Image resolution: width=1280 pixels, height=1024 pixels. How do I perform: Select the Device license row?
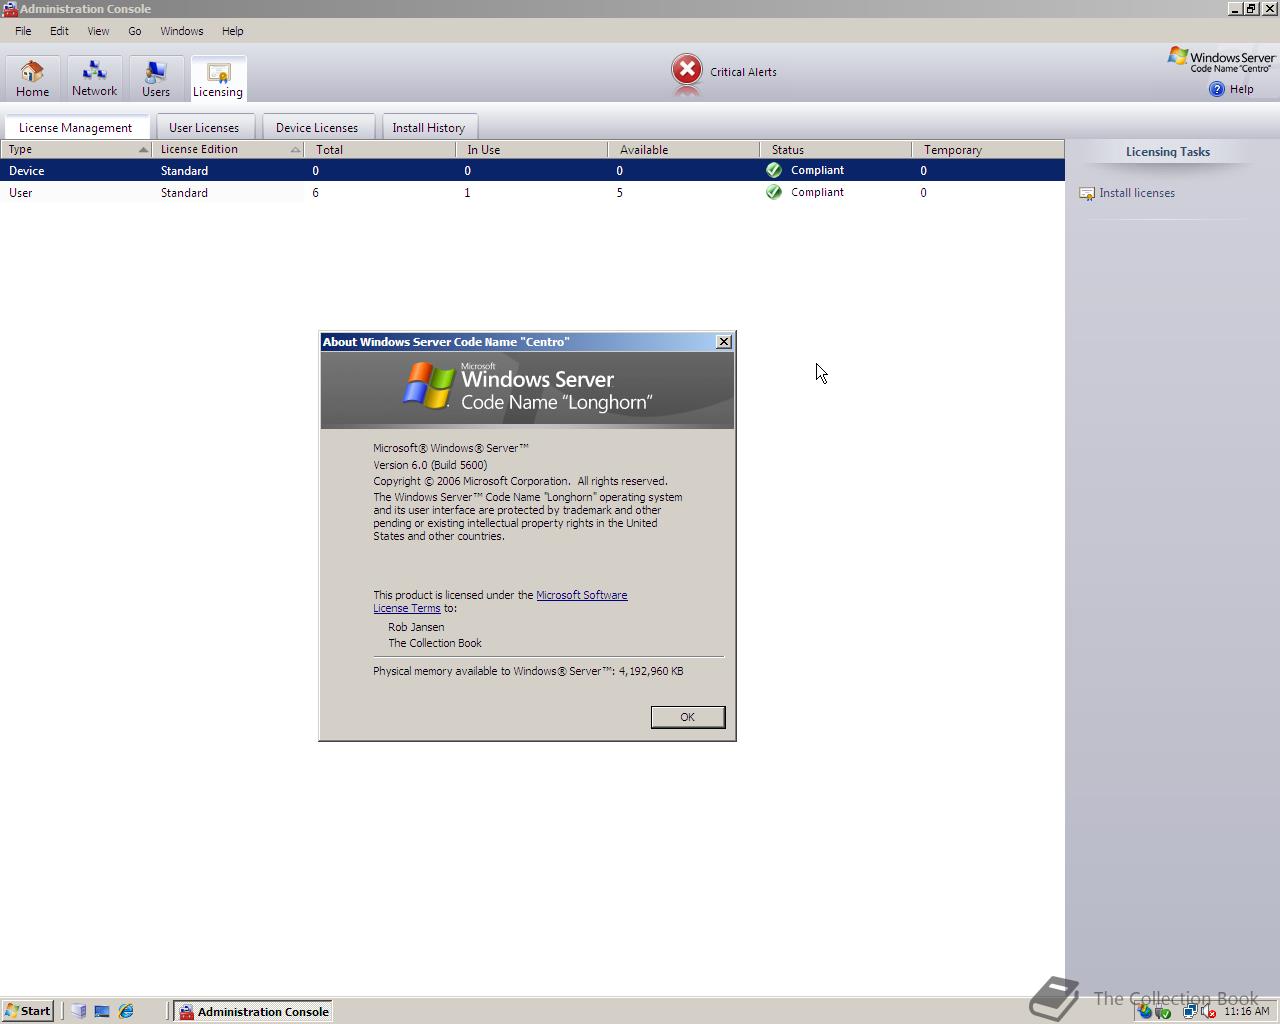tap(532, 170)
